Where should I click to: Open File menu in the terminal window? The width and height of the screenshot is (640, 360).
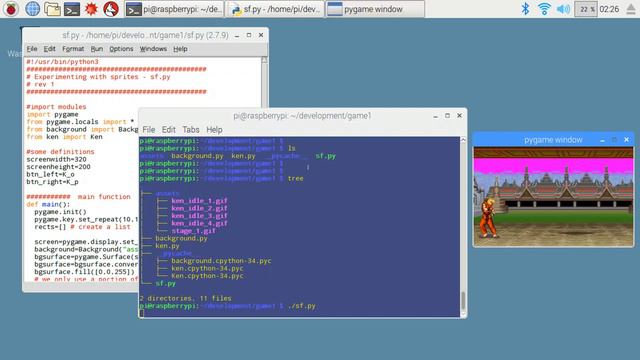[x=149, y=129]
